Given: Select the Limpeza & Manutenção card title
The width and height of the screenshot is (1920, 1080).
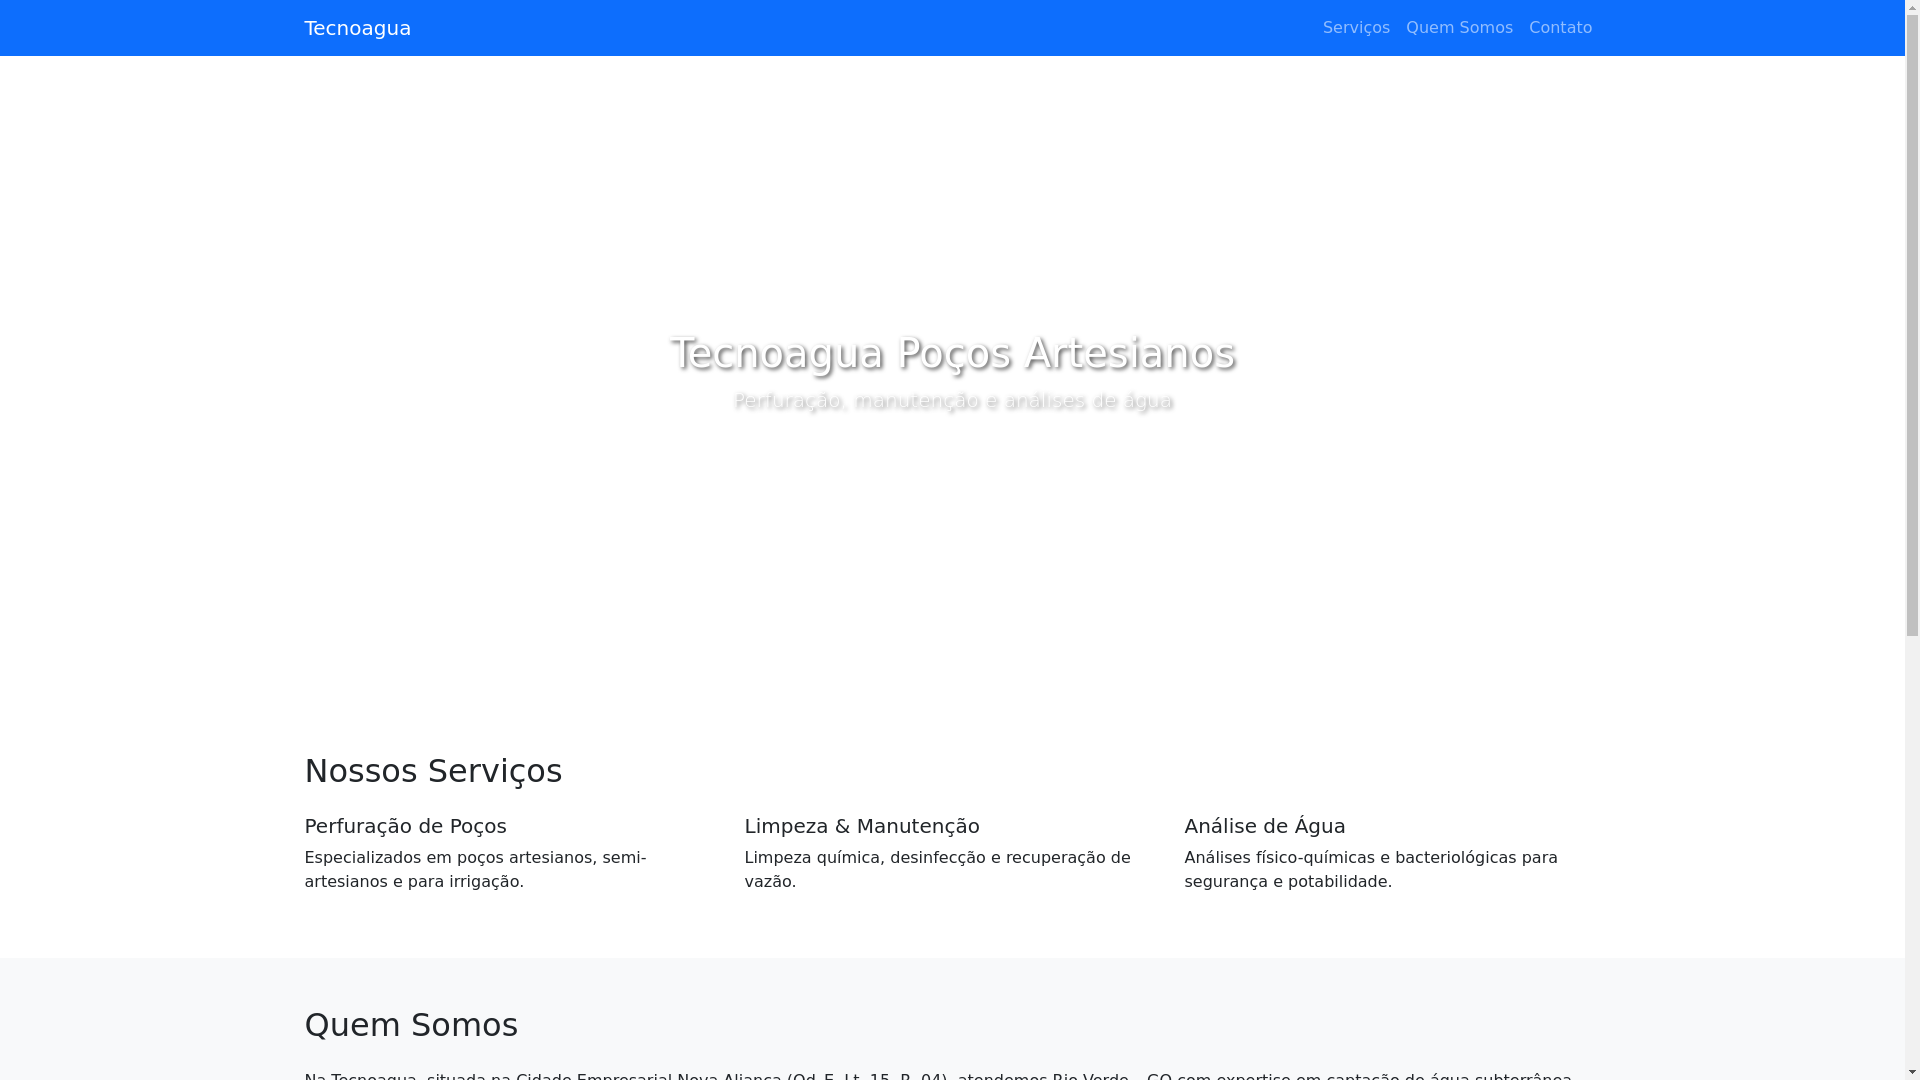Looking at the screenshot, I should 861,826.
